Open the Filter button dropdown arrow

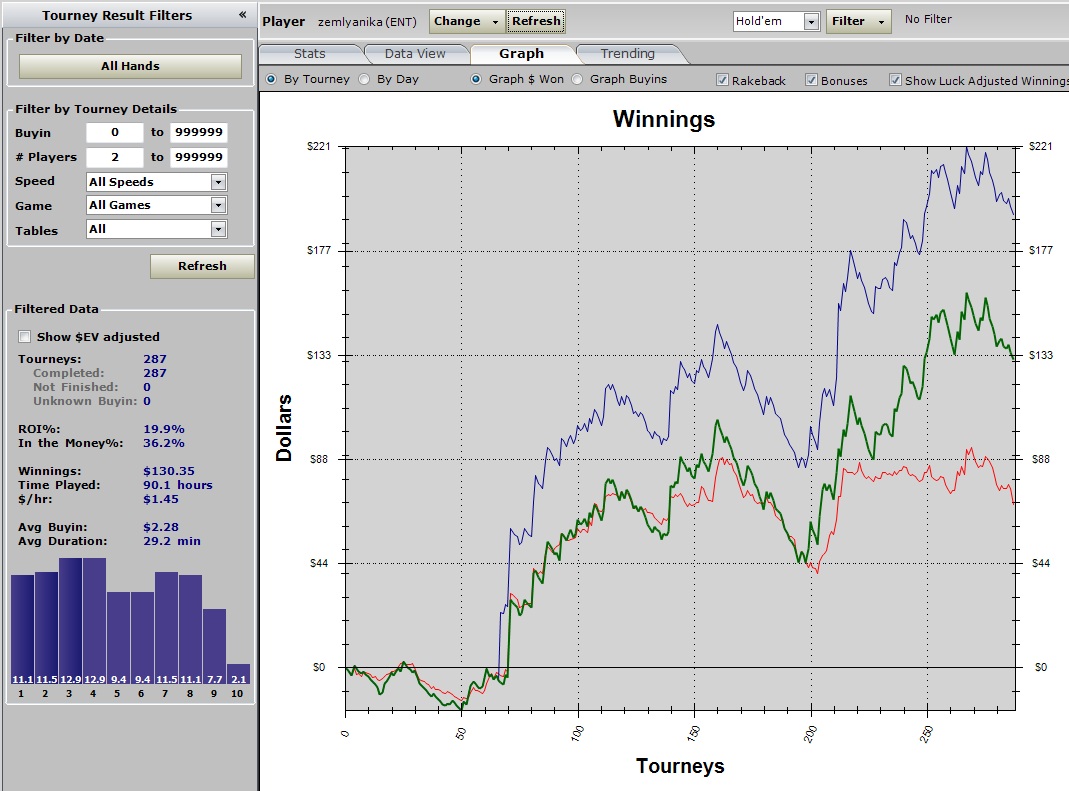pos(881,22)
